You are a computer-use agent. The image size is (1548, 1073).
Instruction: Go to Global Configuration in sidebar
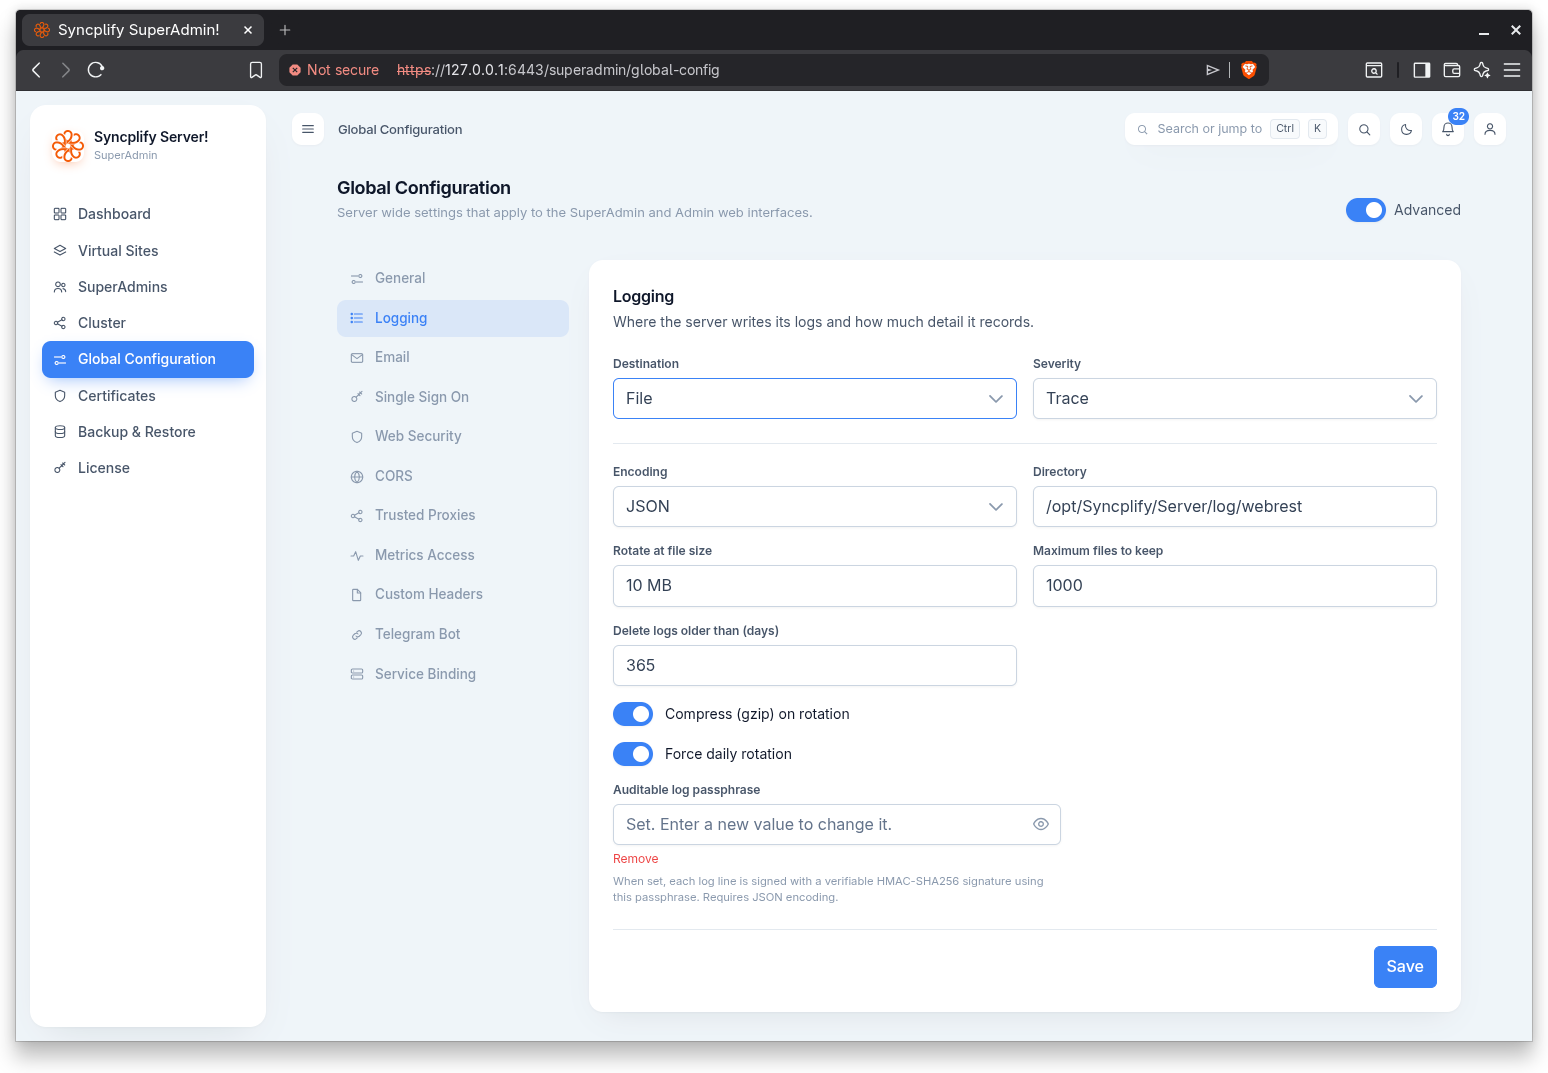(x=148, y=359)
